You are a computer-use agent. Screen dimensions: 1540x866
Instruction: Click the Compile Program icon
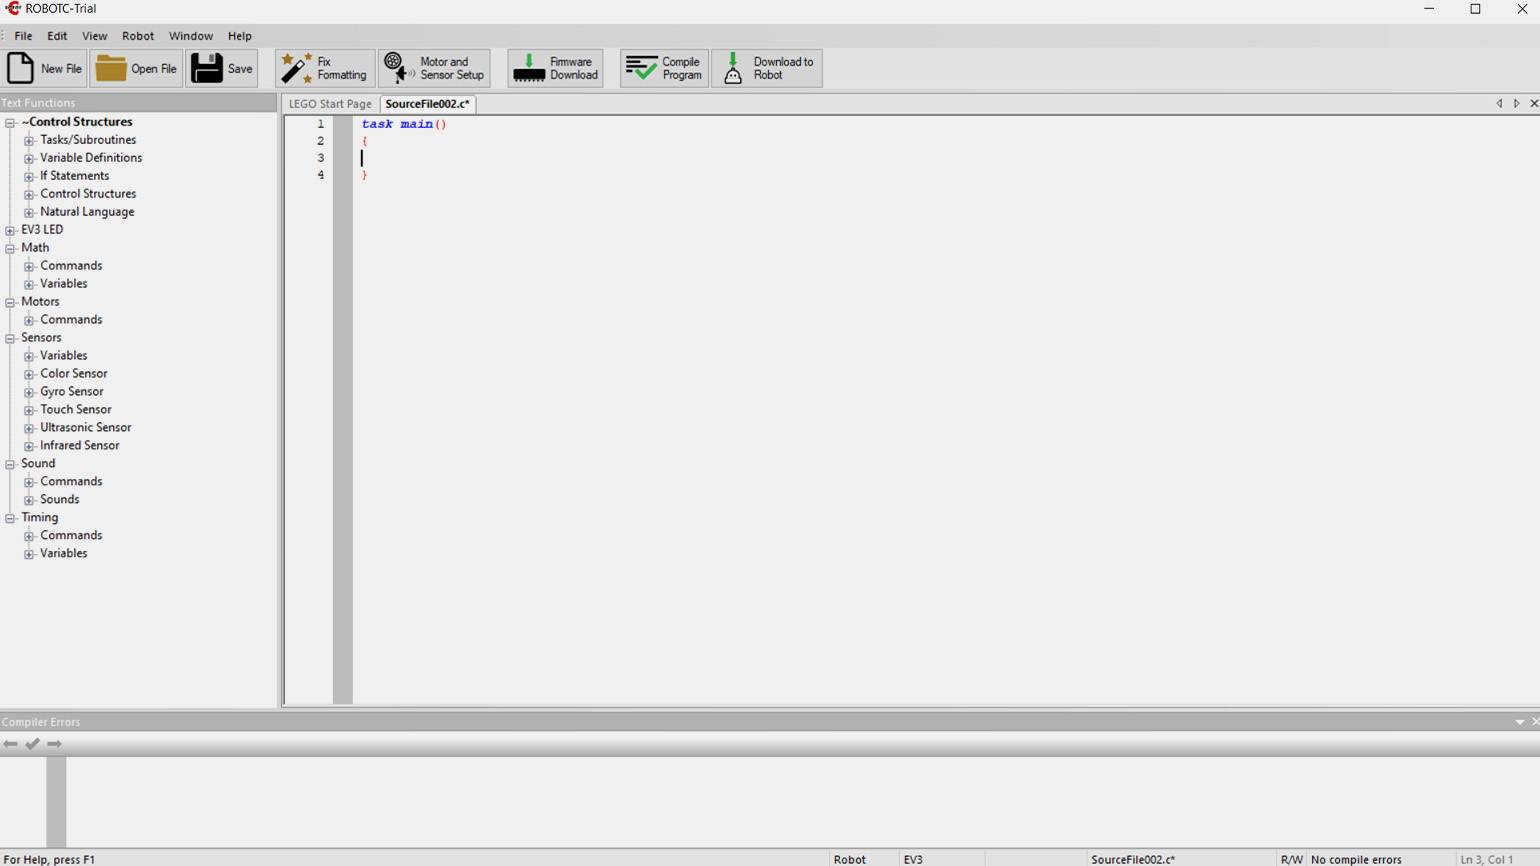point(641,68)
